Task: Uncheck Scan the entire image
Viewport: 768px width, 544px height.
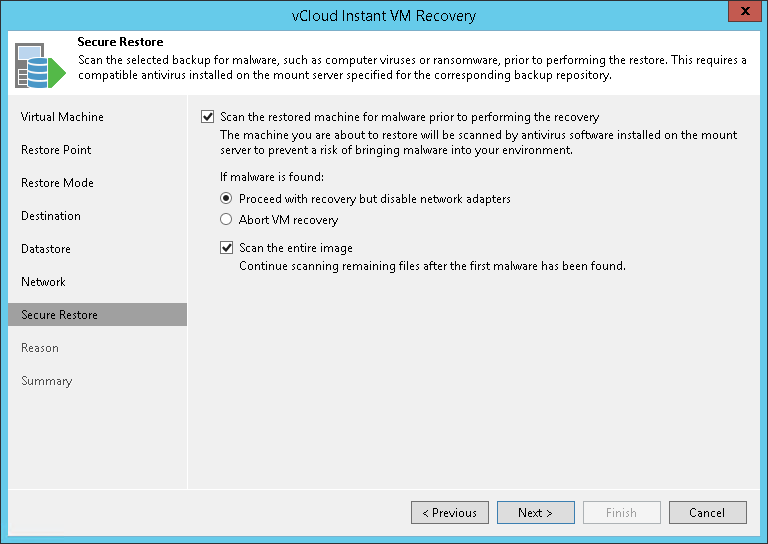Action: click(x=227, y=248)
